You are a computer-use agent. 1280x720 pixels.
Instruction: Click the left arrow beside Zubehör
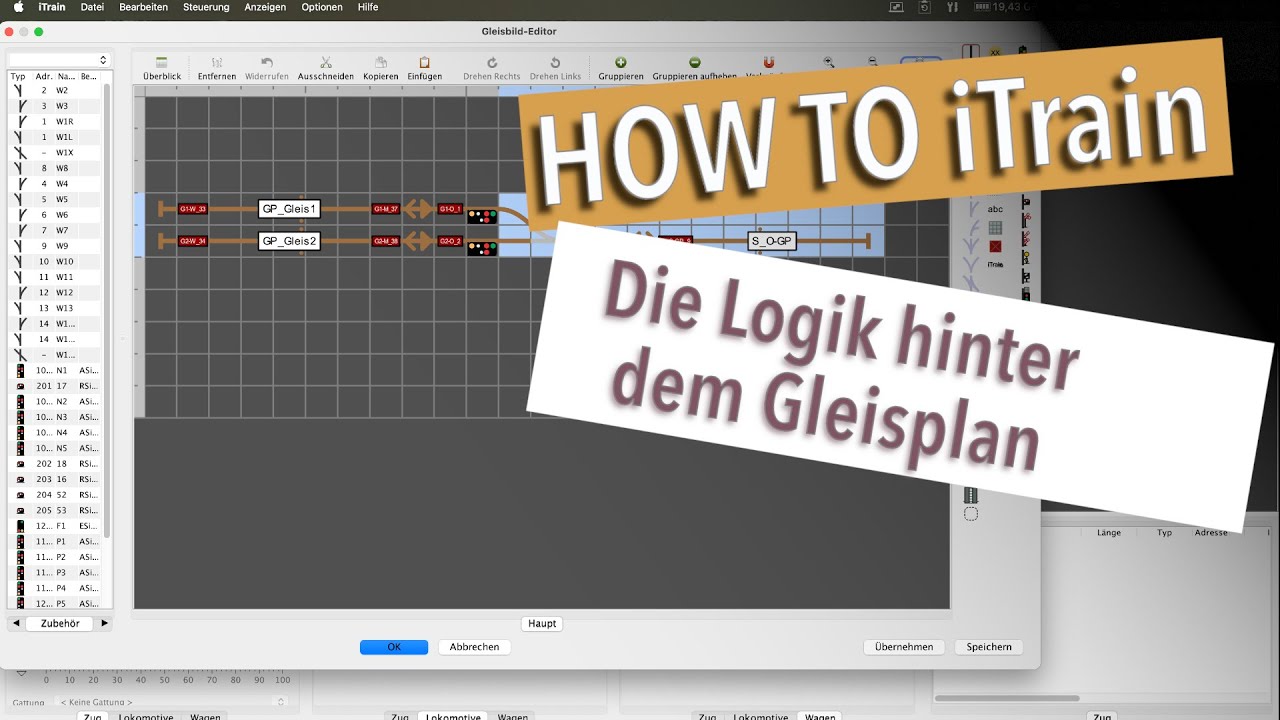16,623
